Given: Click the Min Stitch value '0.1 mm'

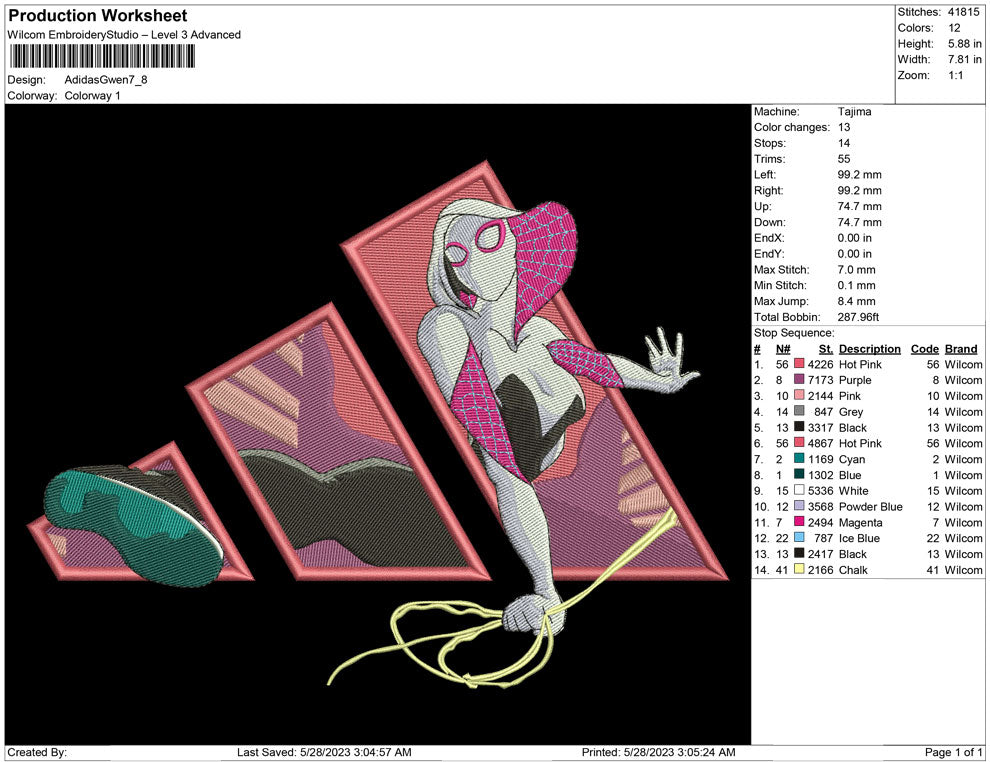Looking at the screenshot, I should [x=857, y=285].
